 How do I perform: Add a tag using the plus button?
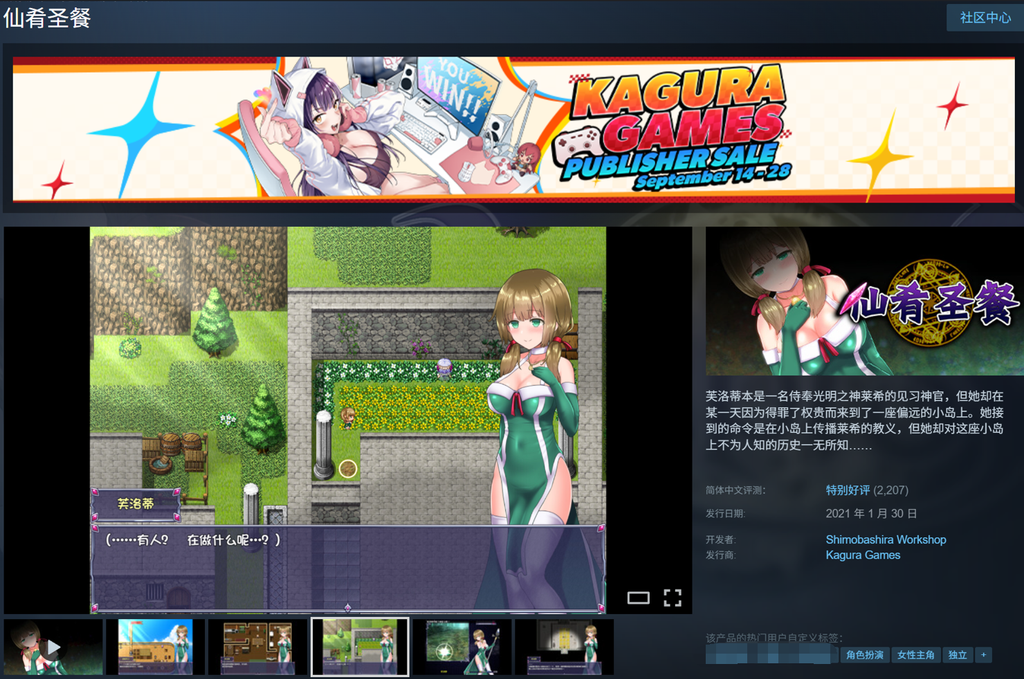984,655
